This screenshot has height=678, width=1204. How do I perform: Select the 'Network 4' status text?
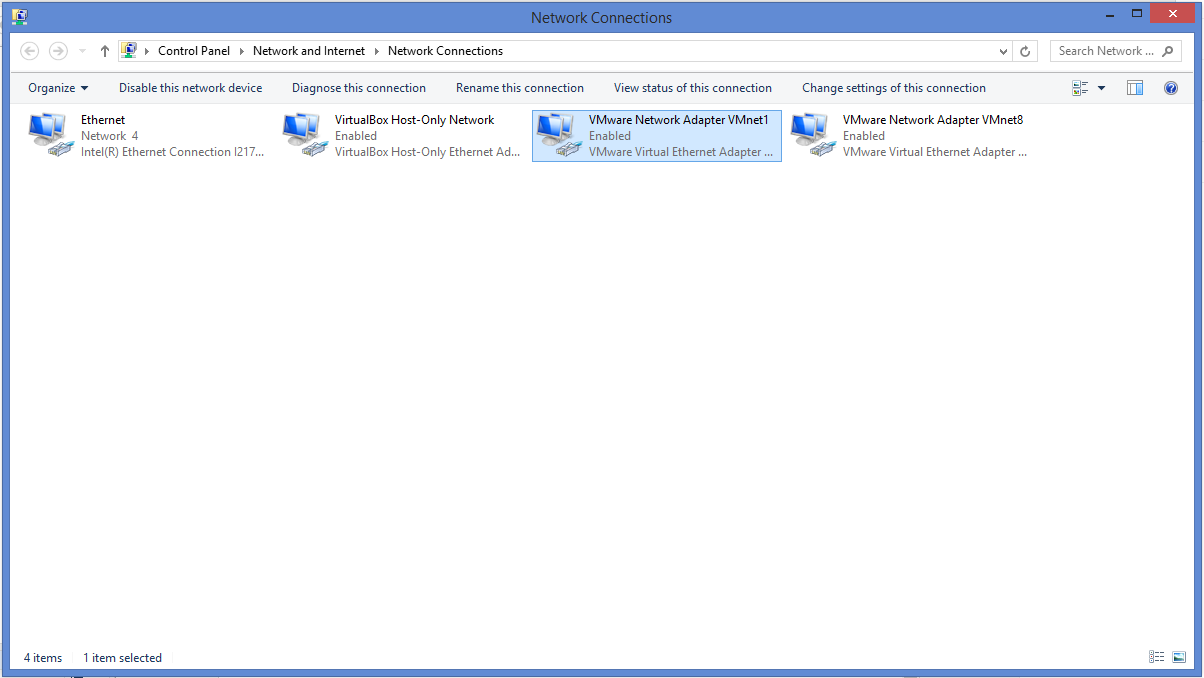point(110,136)
